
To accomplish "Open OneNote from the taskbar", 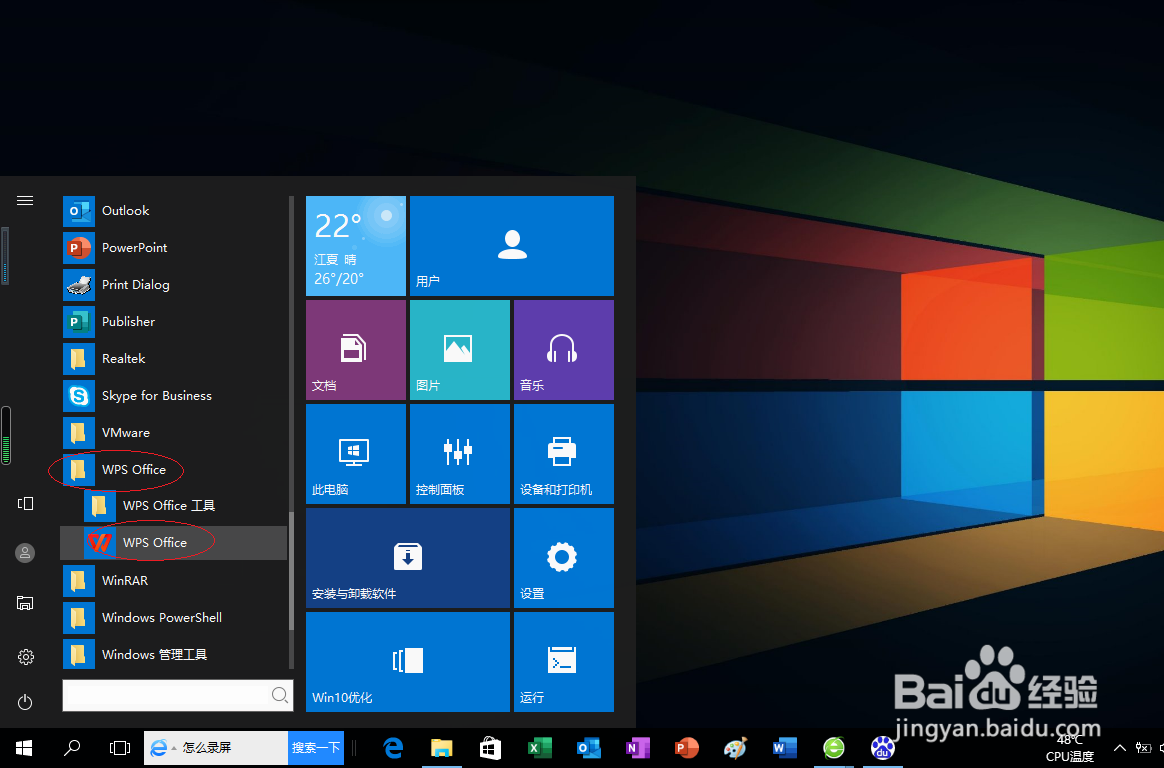I will (638, 748).
